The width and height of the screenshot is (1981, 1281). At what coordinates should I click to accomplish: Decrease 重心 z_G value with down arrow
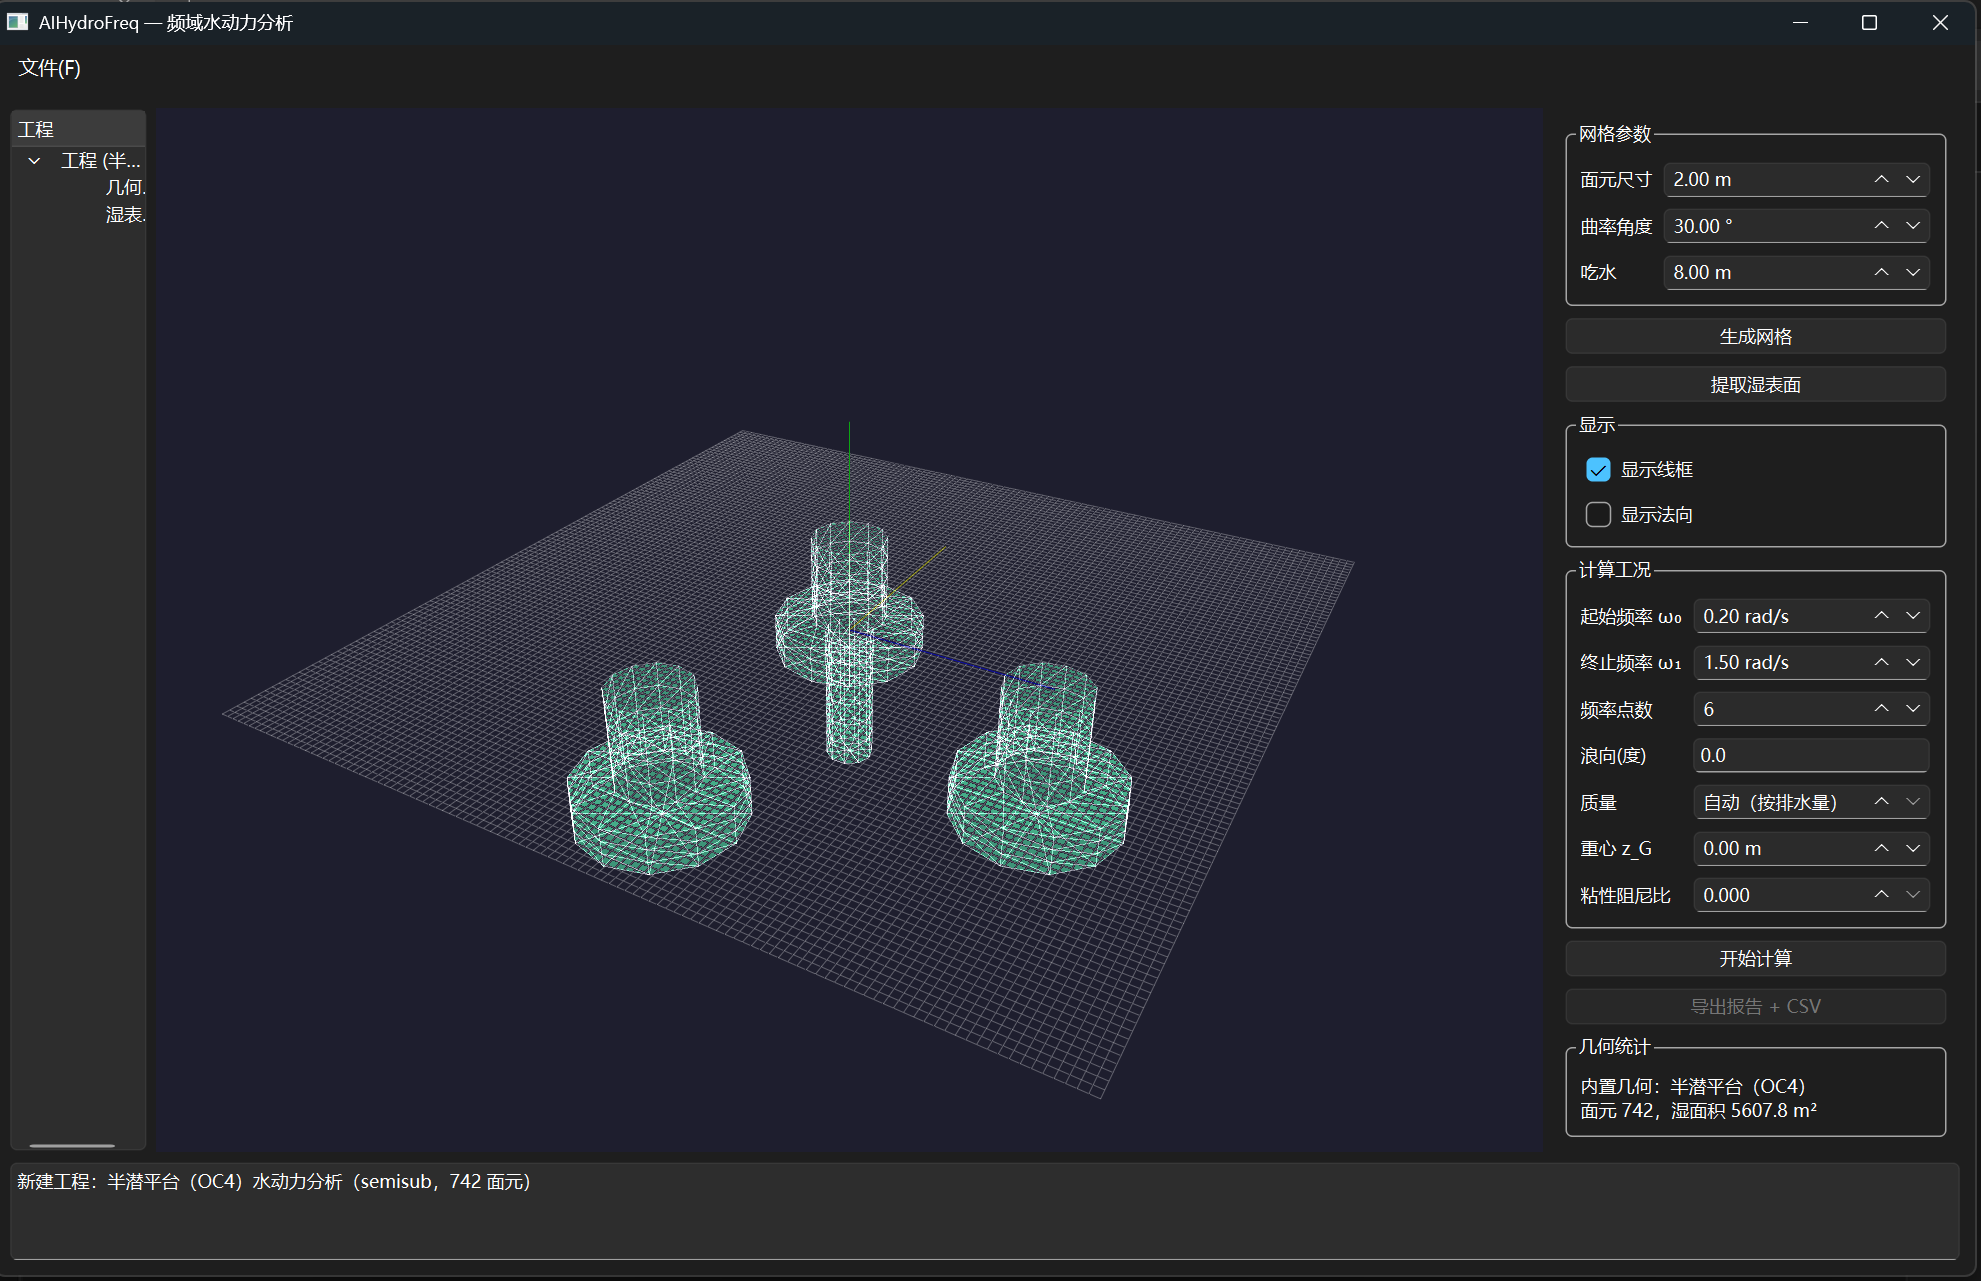click(x=1913, y=848)
